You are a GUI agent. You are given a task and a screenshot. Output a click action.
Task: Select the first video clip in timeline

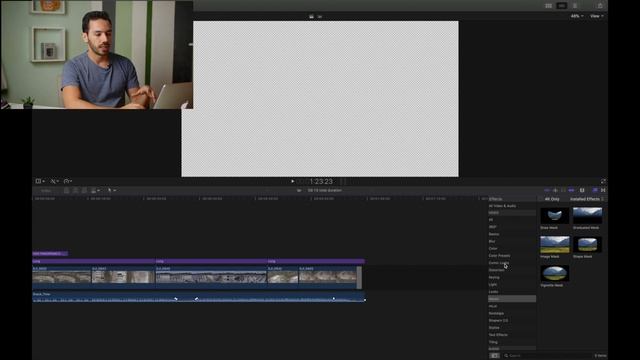(x=62, y=277)
